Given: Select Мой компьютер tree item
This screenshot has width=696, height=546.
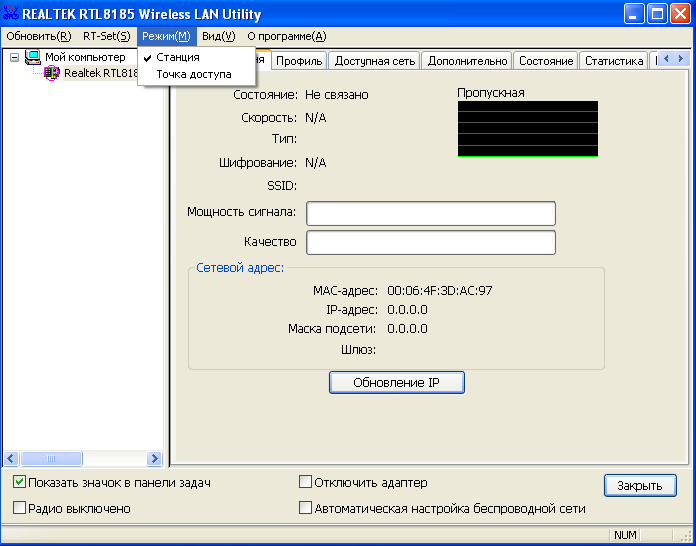Looking at the screenshot, I should (85, 57).
